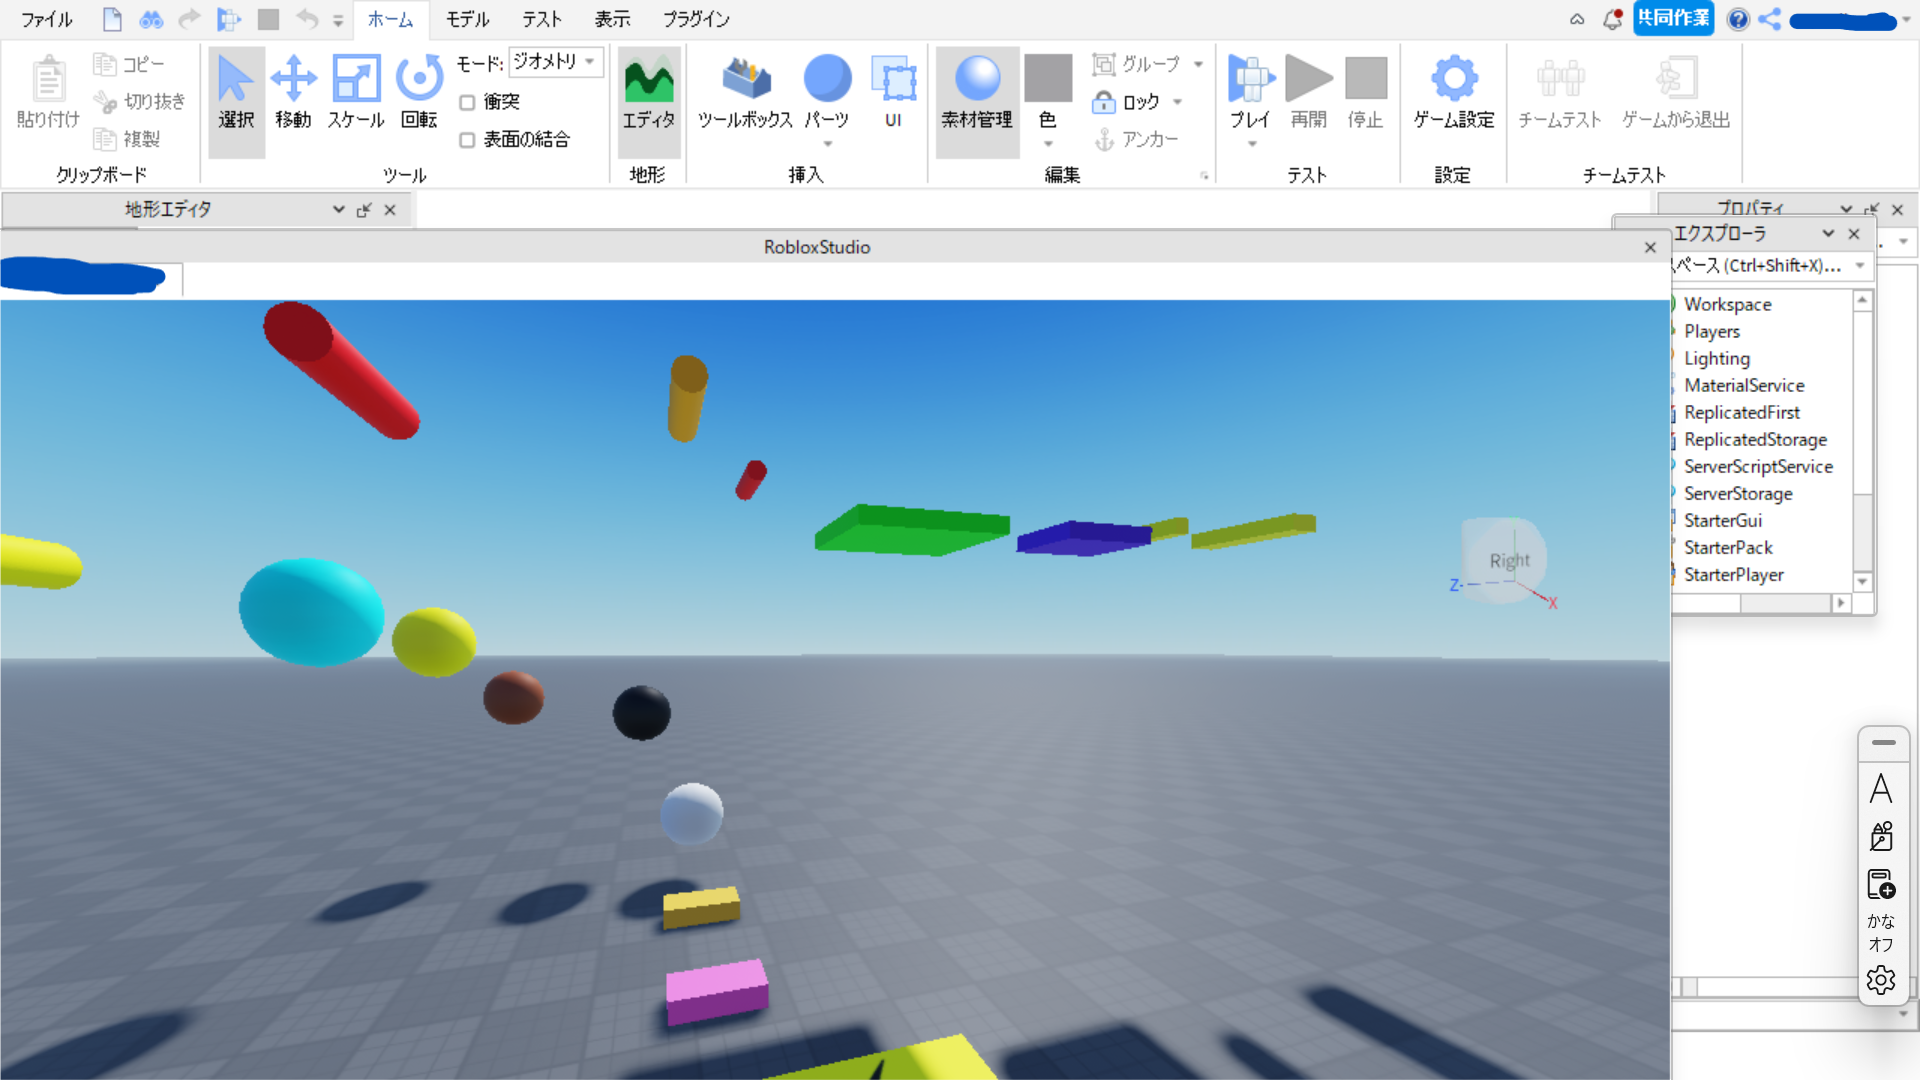Select Workspace in the Explorer tree
Viewport: 1920px width, 1080px height.
pos(1727,304)
